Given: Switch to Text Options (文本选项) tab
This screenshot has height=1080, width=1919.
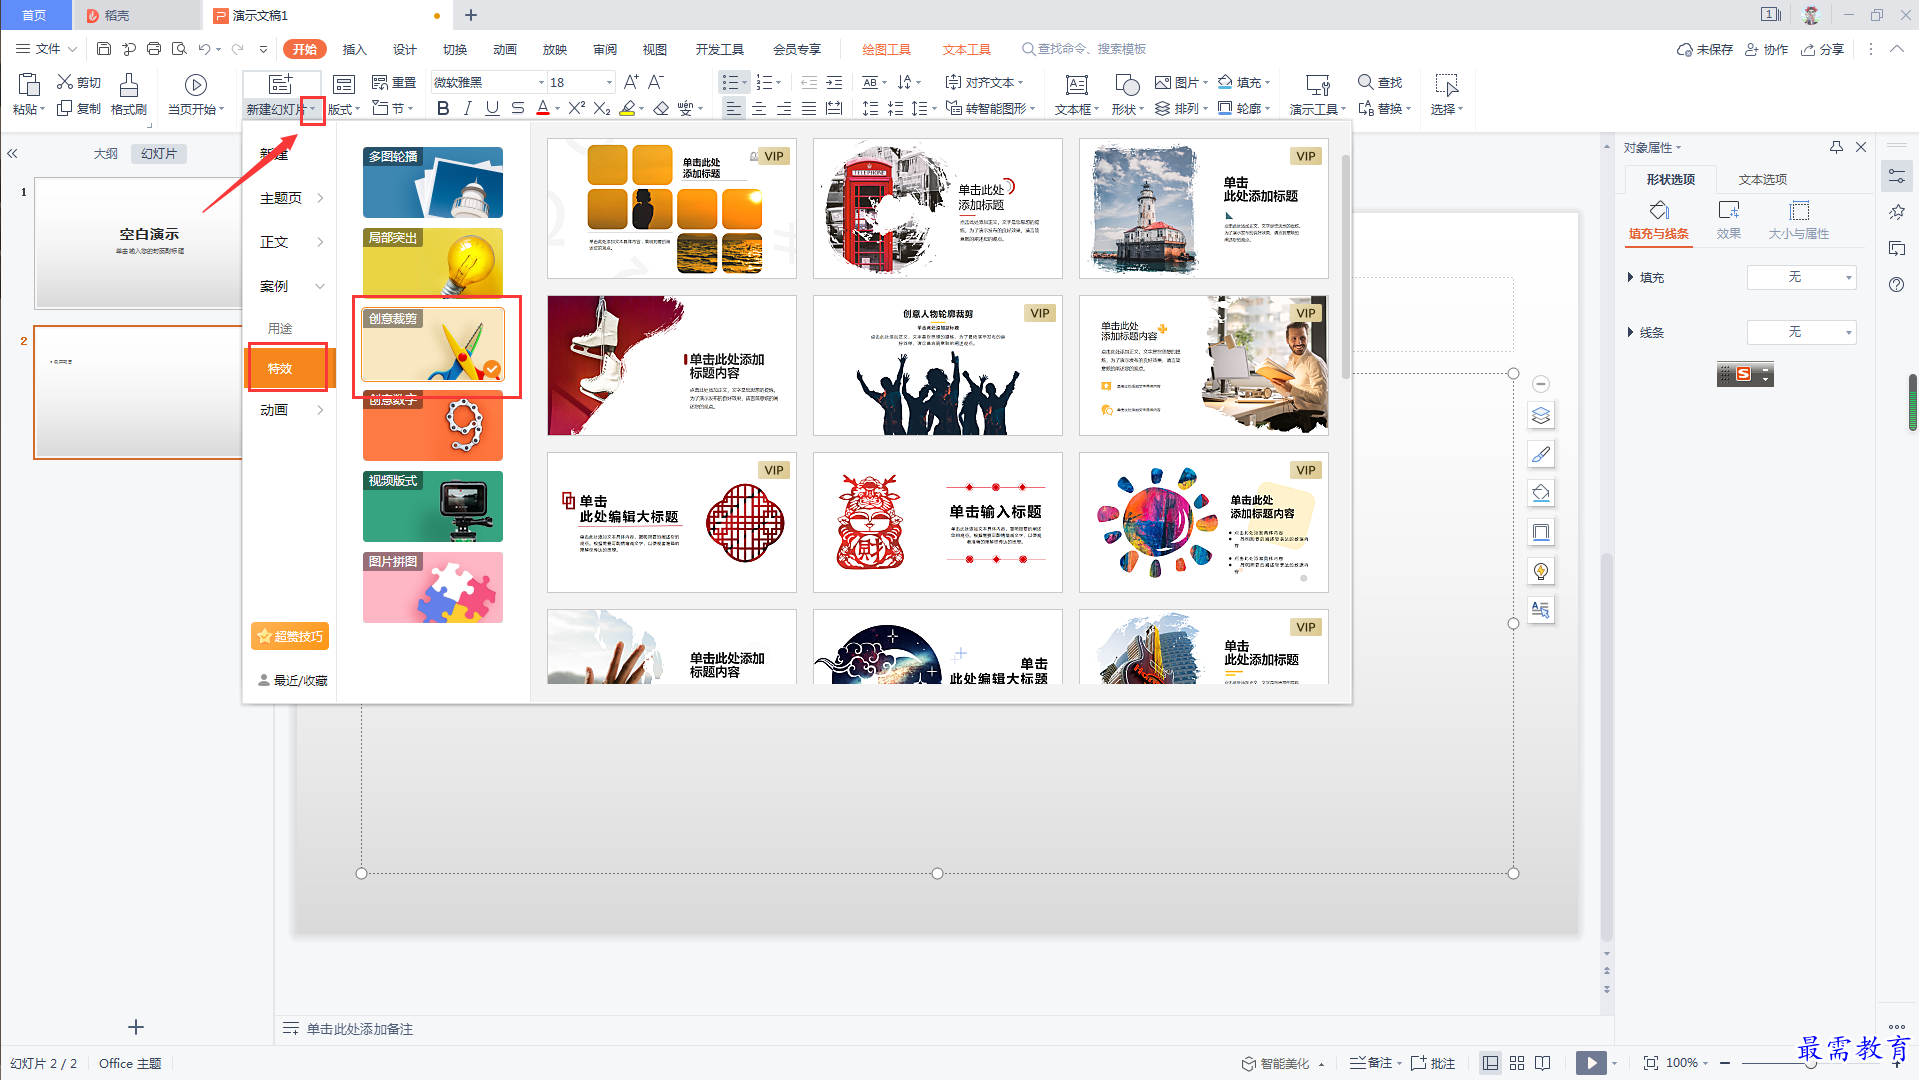Looking at the screenshot, I should click(1763, 179).
